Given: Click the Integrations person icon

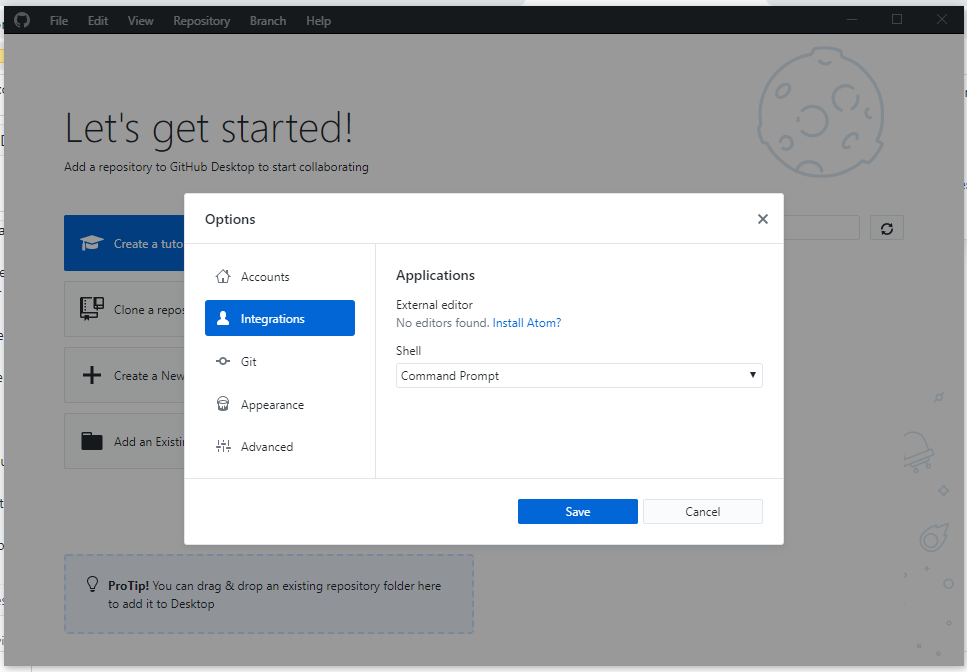Looking at the screenshot, I should [x=222, y=318].
